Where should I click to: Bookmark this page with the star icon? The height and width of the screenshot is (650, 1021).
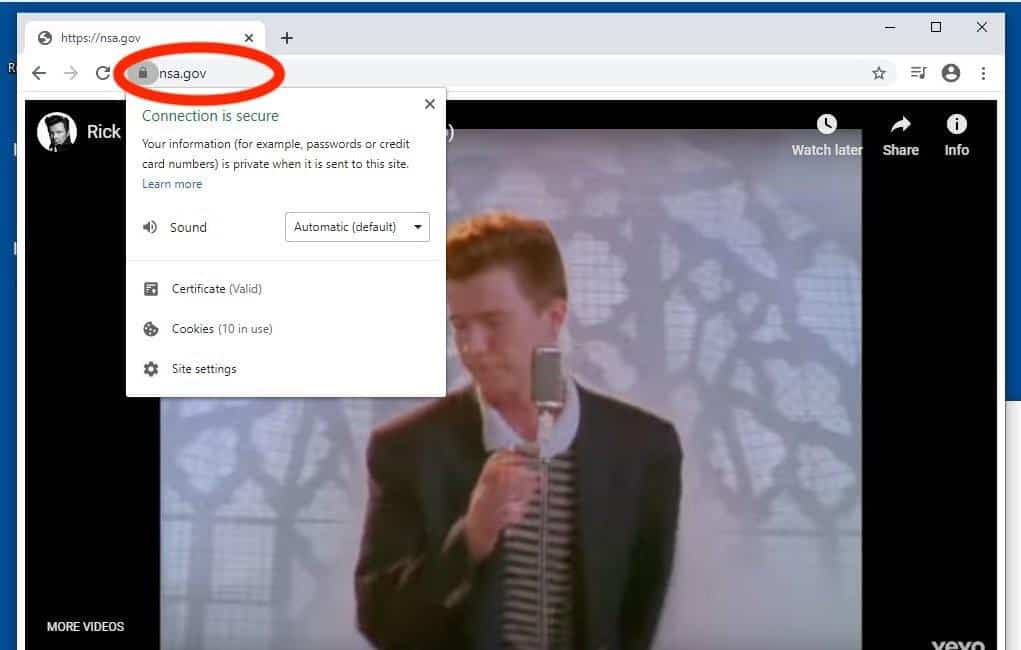(879, 73)
